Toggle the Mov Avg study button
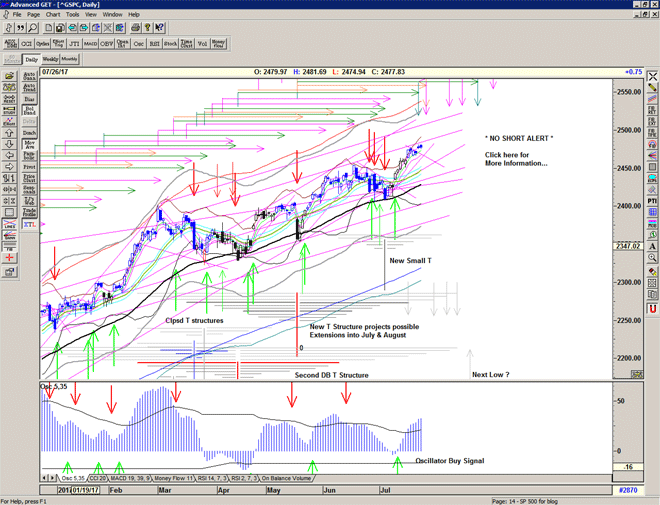The width and height of the screenshot is (660, 505). click(x=29, y=144)
